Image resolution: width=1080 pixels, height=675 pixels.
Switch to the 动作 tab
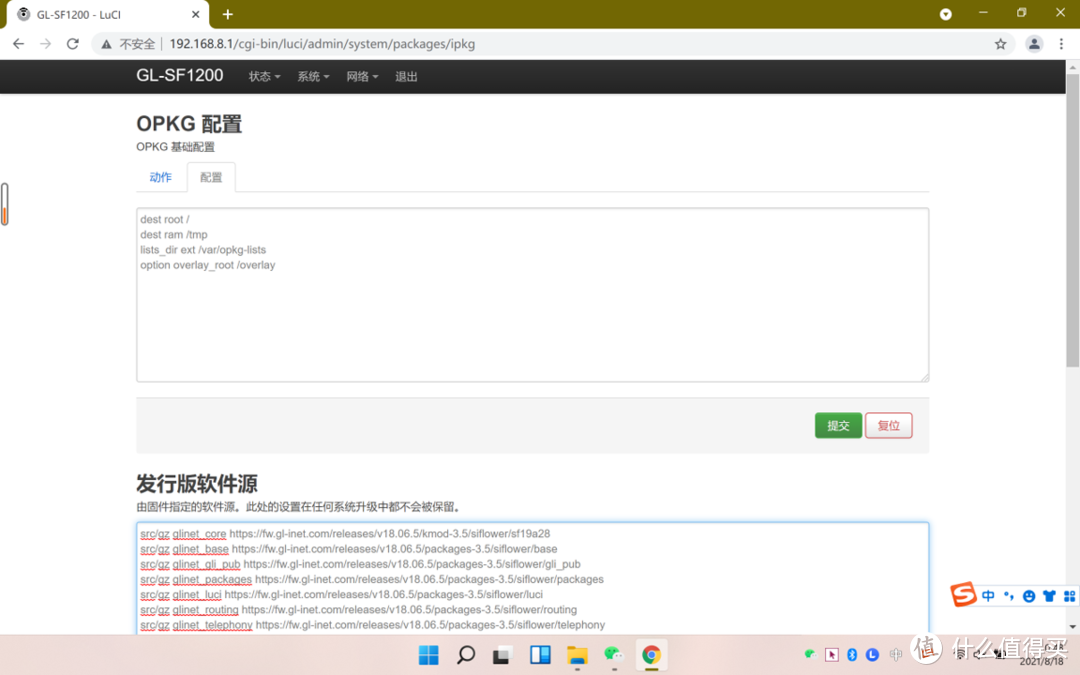160,177
